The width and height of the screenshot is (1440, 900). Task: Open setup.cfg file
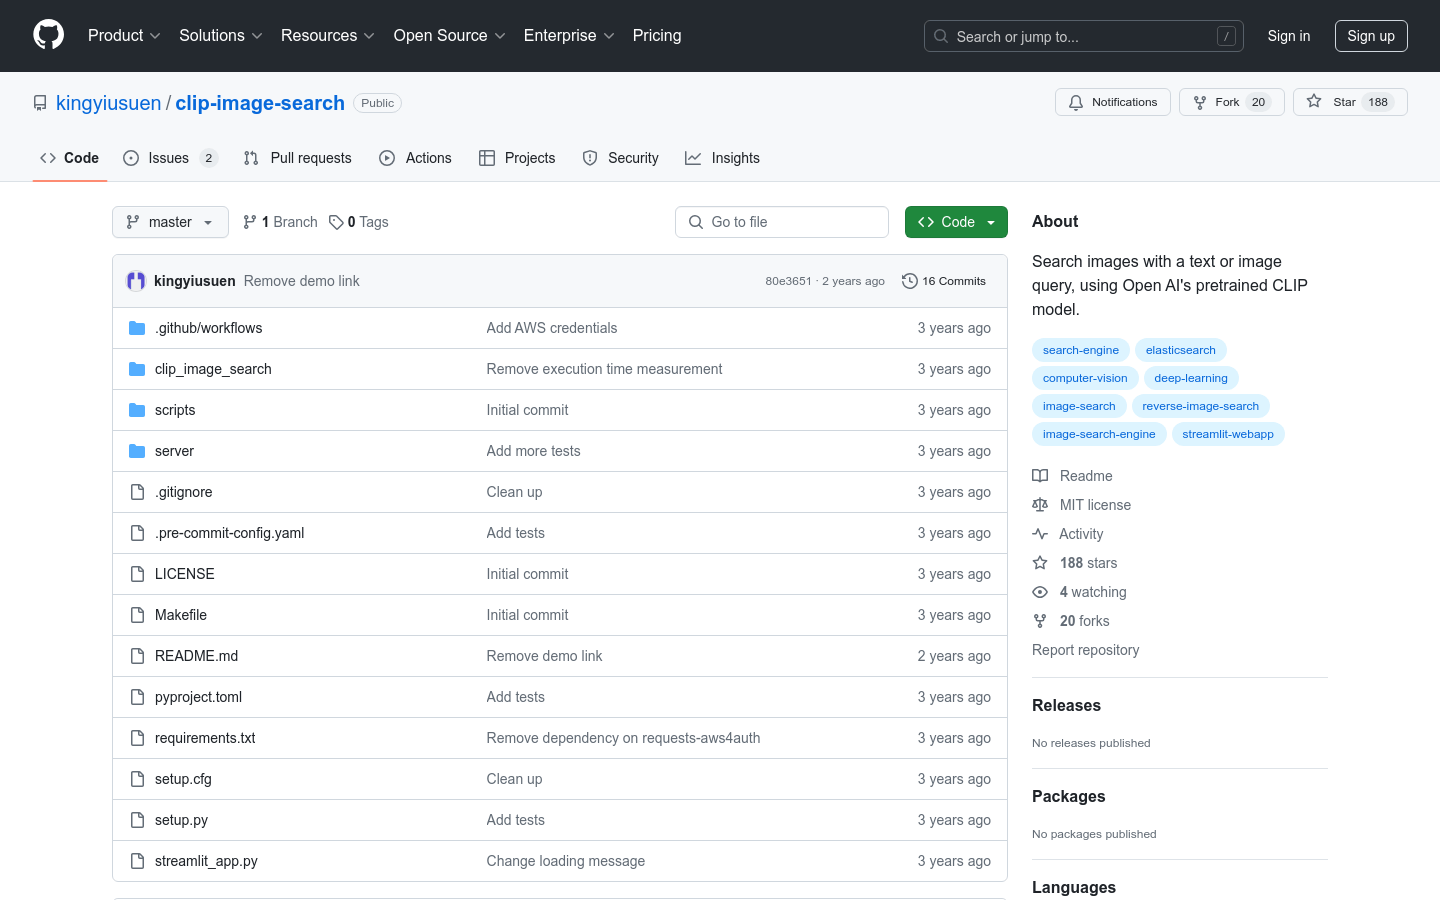183,779
